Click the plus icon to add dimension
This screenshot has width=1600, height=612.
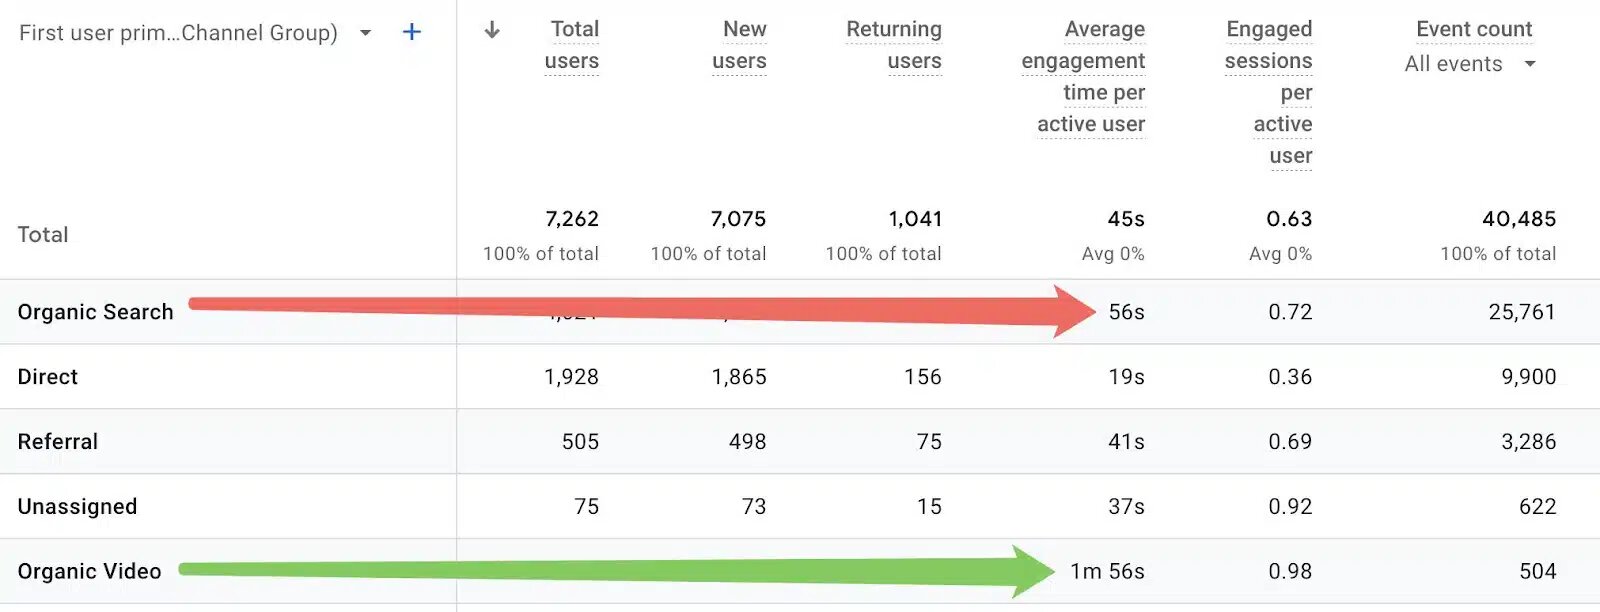click(x=411, y=32)
